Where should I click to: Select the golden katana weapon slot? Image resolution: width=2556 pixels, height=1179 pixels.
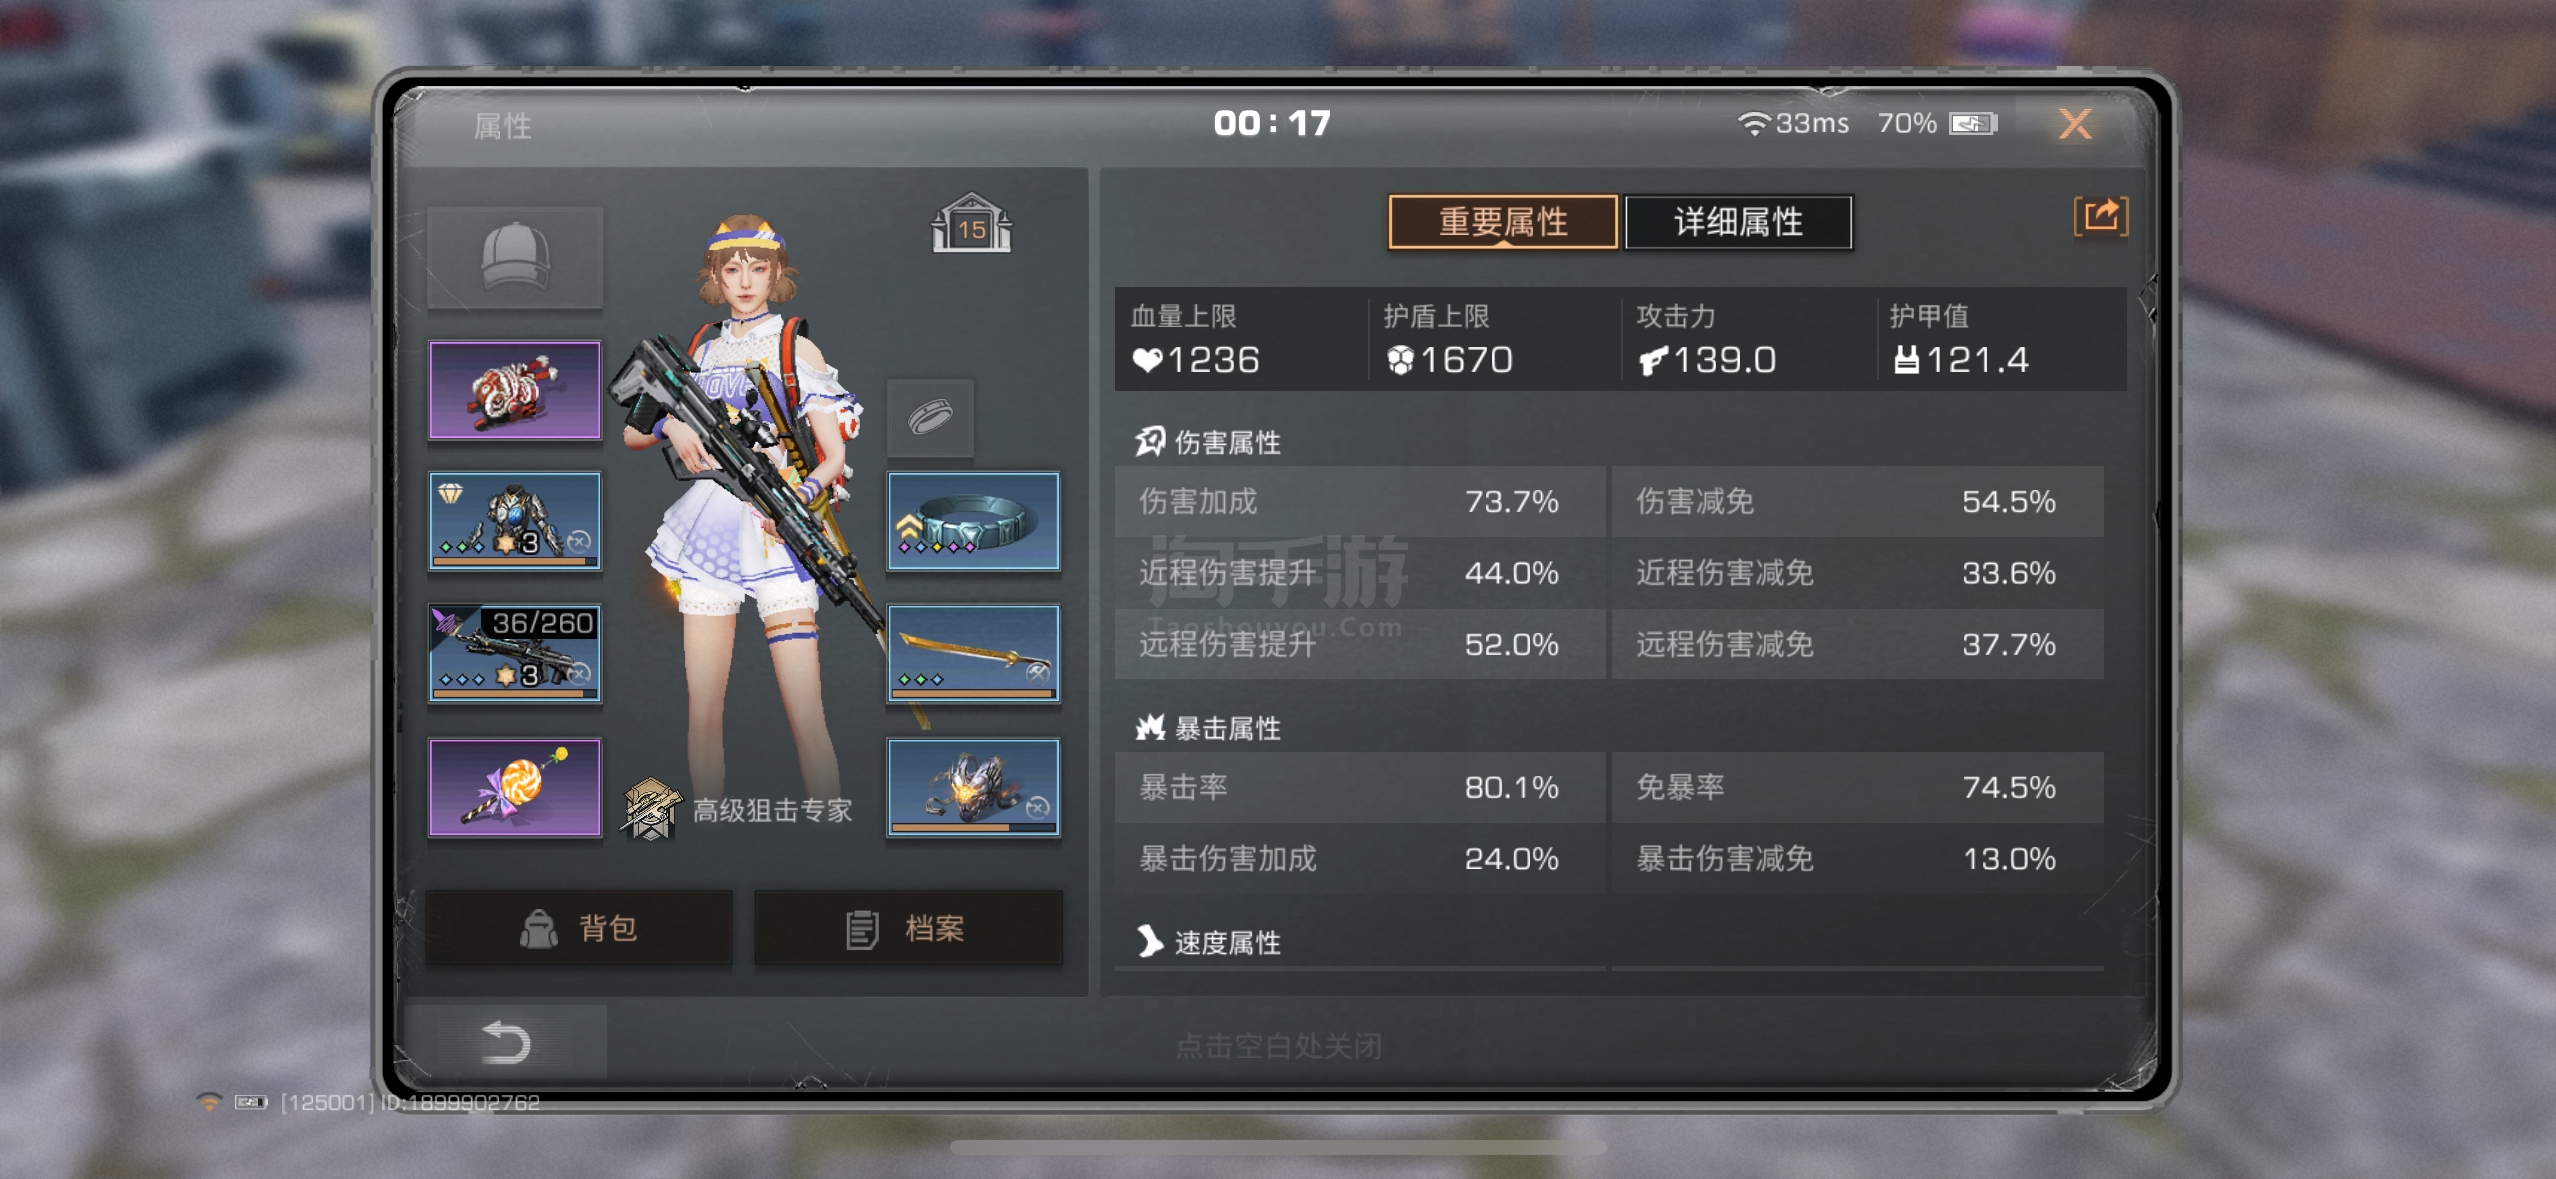(973, 653)
